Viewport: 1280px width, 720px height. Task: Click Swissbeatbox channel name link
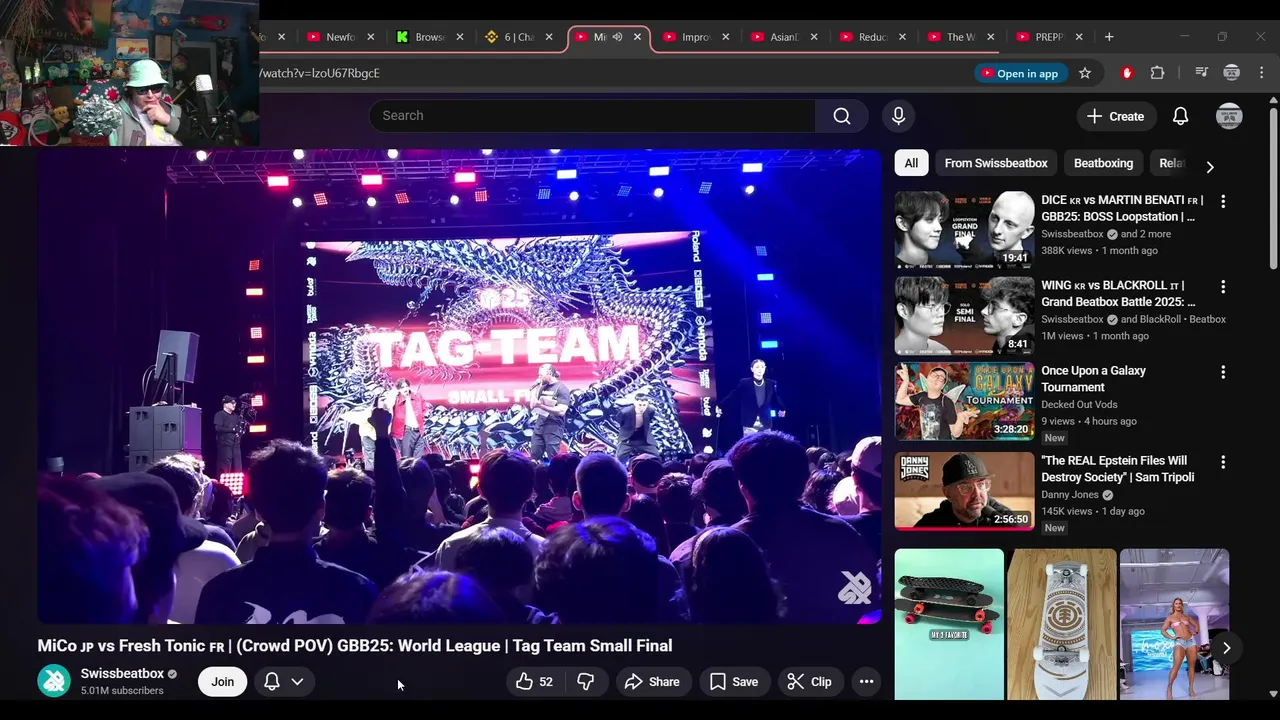click(122, 674)
